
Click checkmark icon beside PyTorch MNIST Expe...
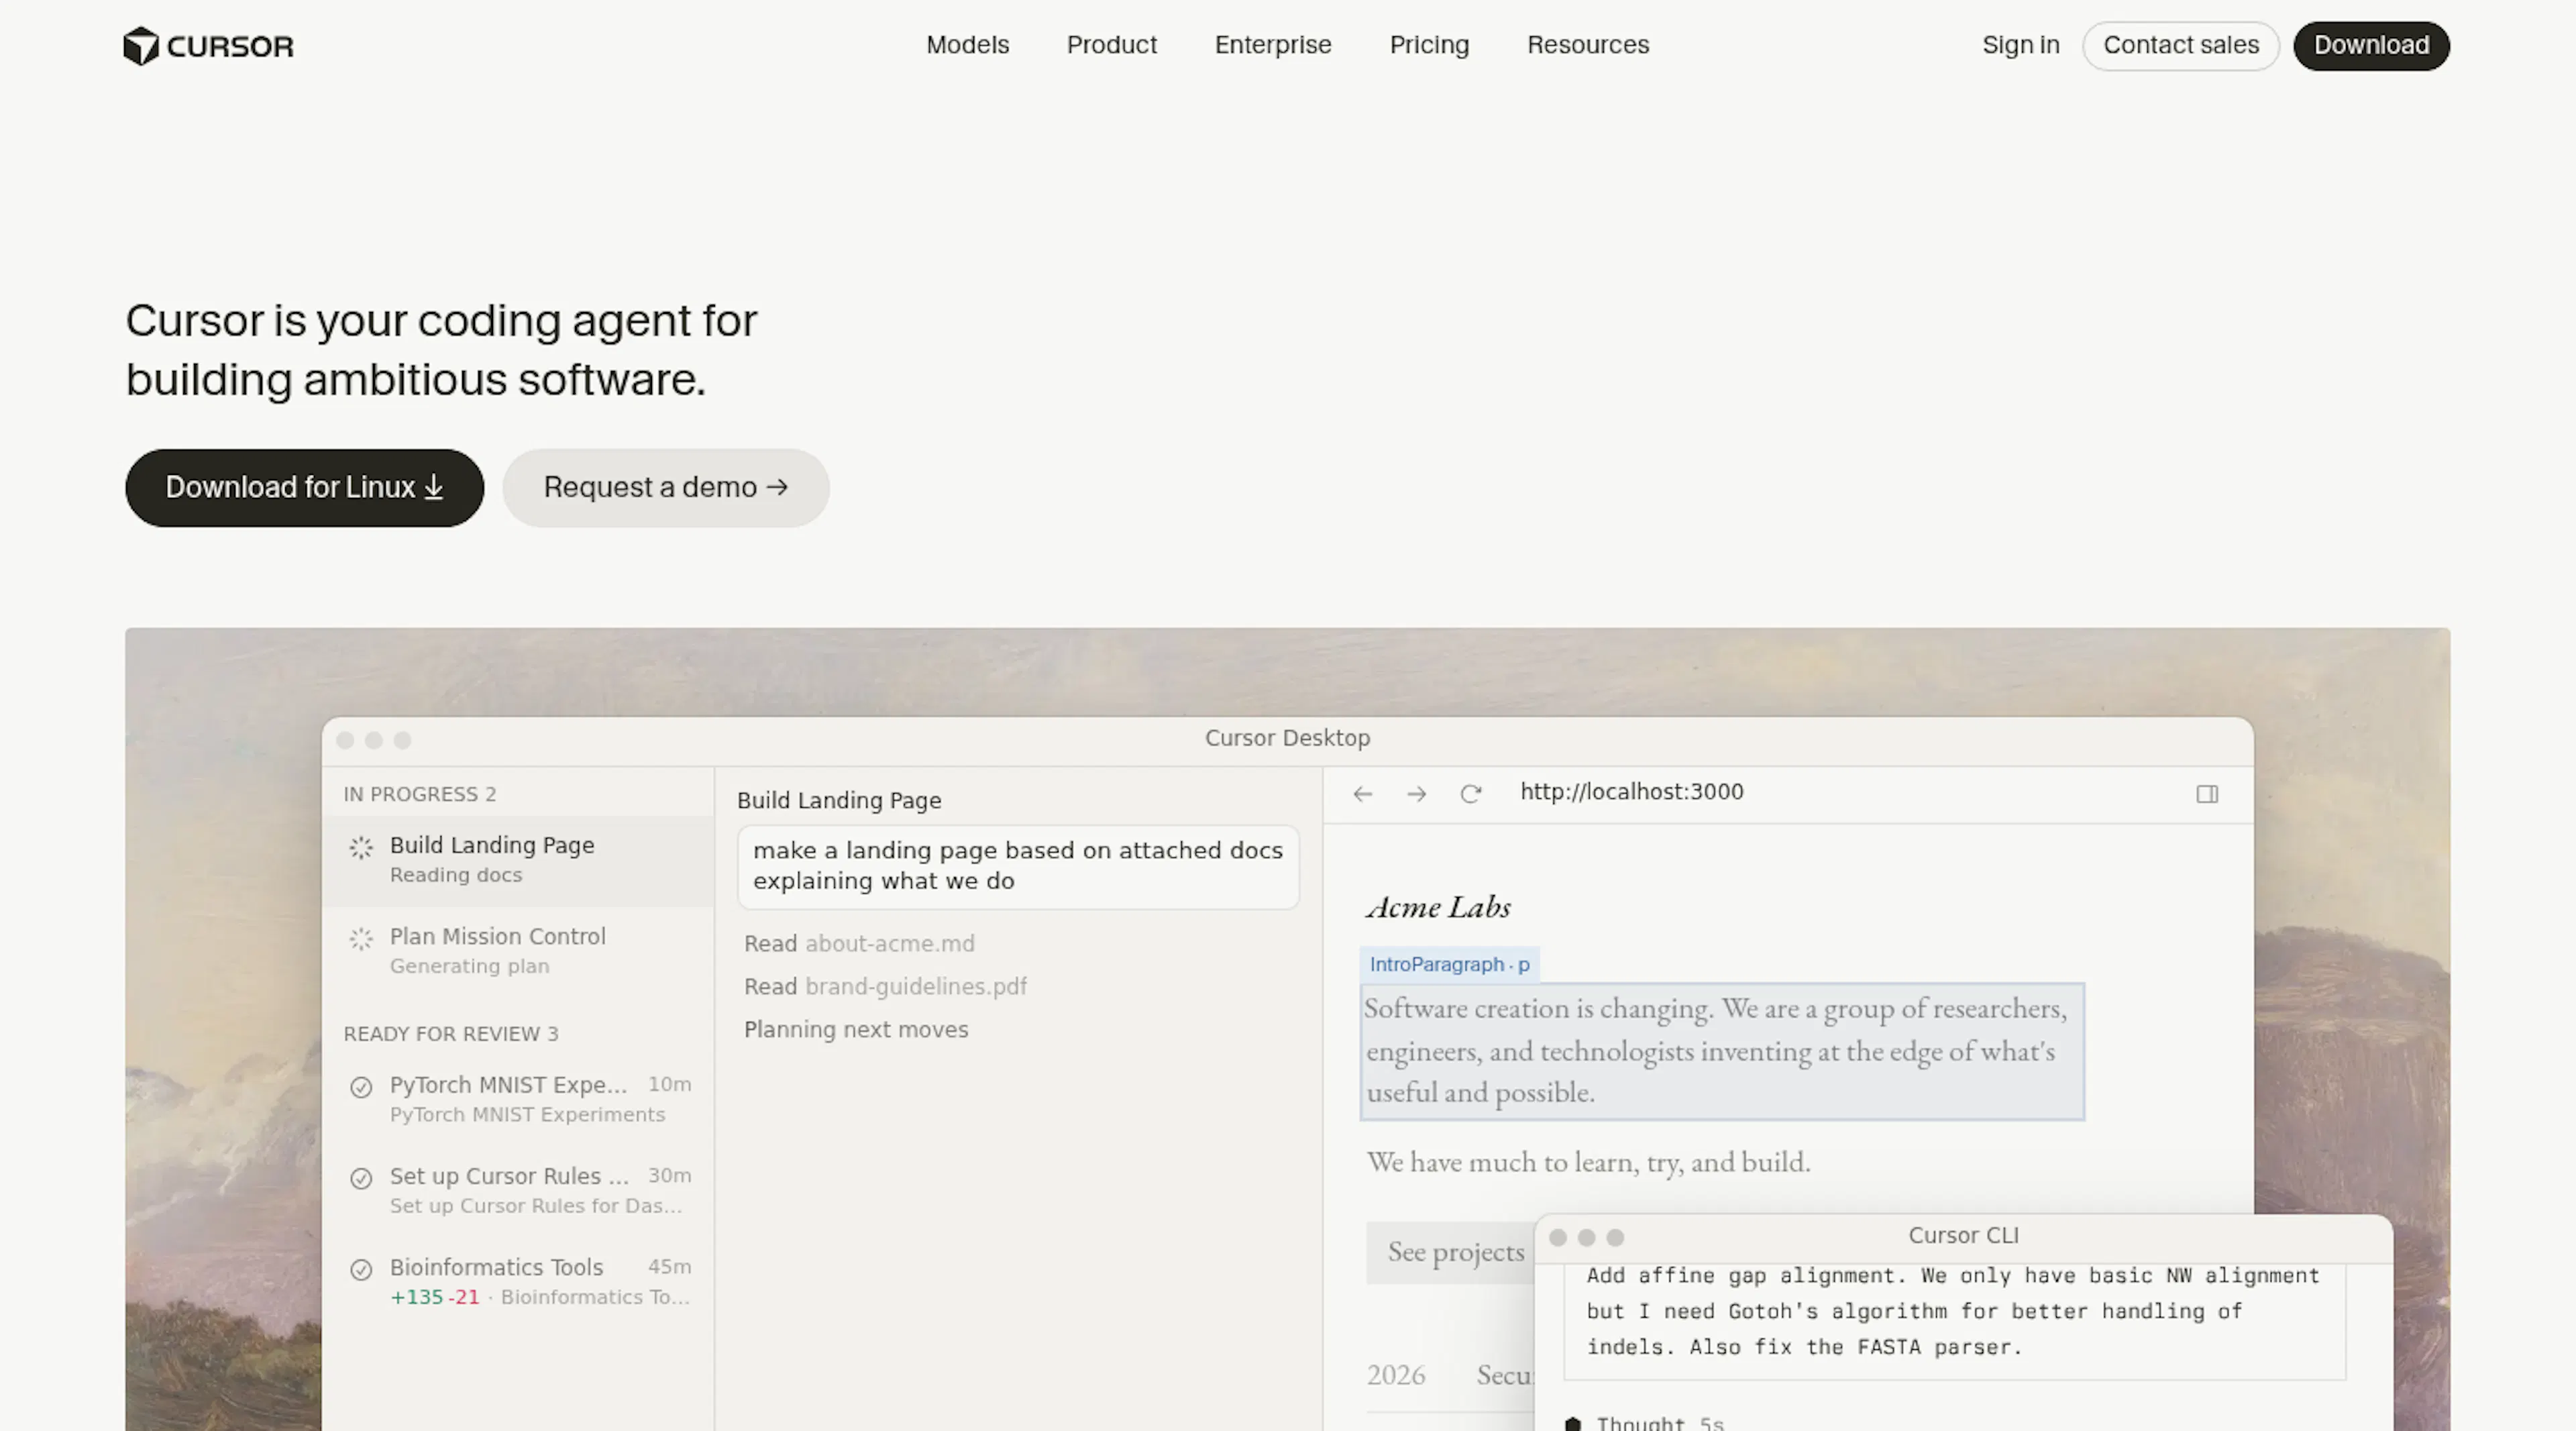361,1087
